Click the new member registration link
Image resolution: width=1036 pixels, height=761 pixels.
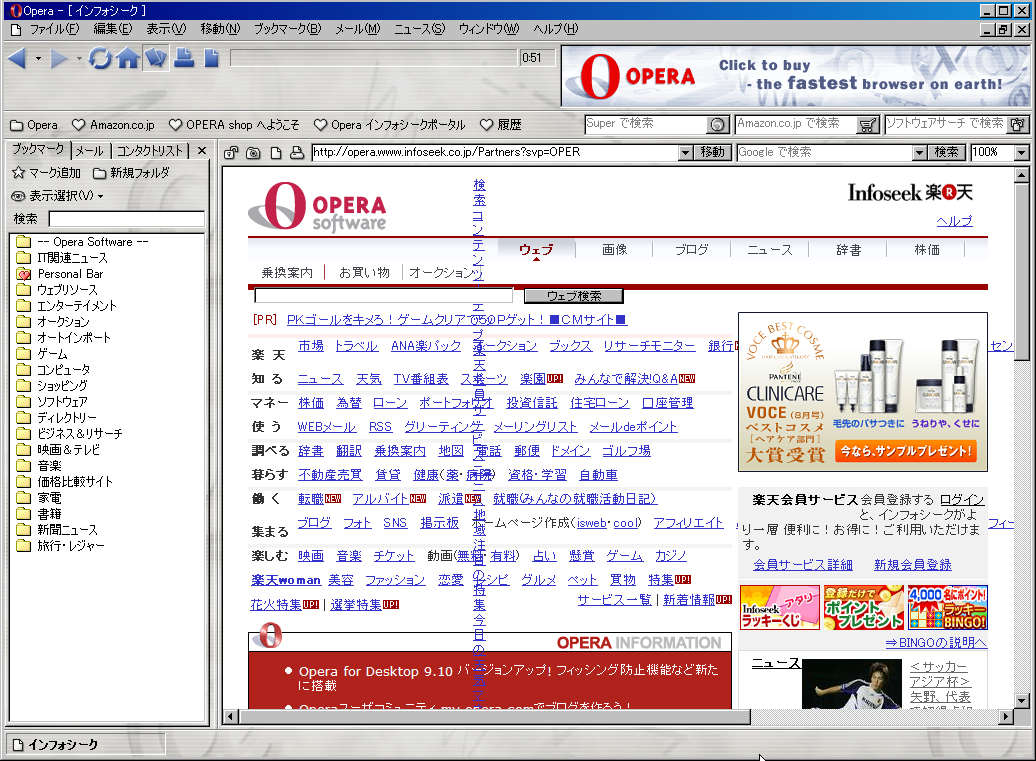click(912, 565)
